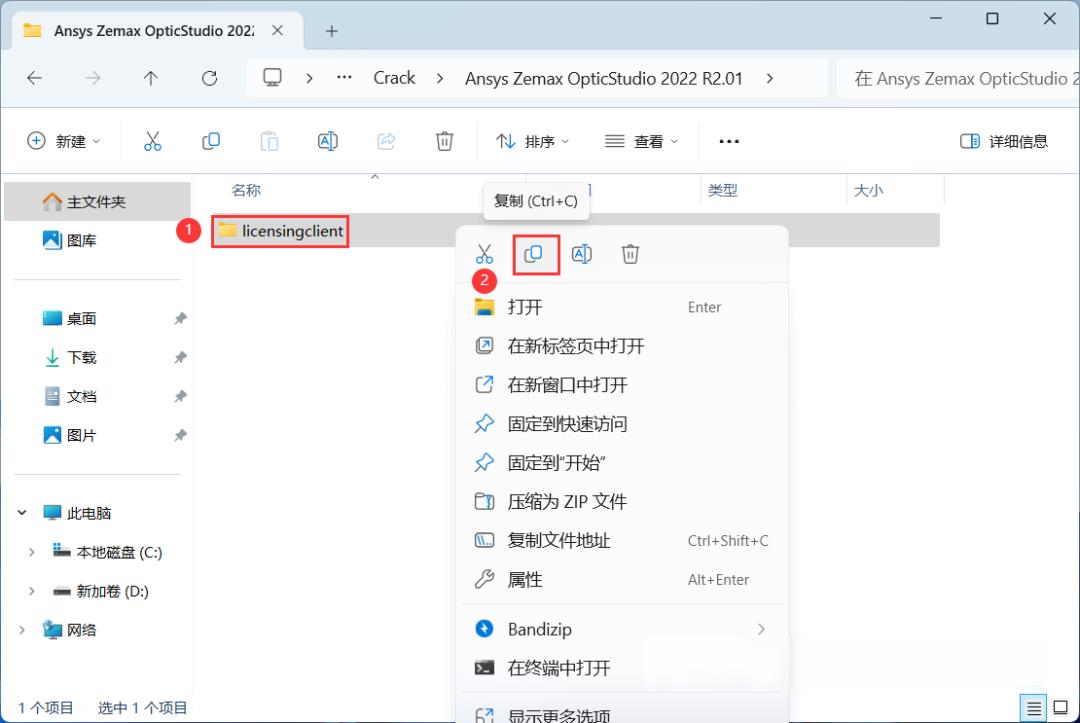Expand the chevron after Ansys Zemax OpticStudio 2022 R2.01

point(769,78)
